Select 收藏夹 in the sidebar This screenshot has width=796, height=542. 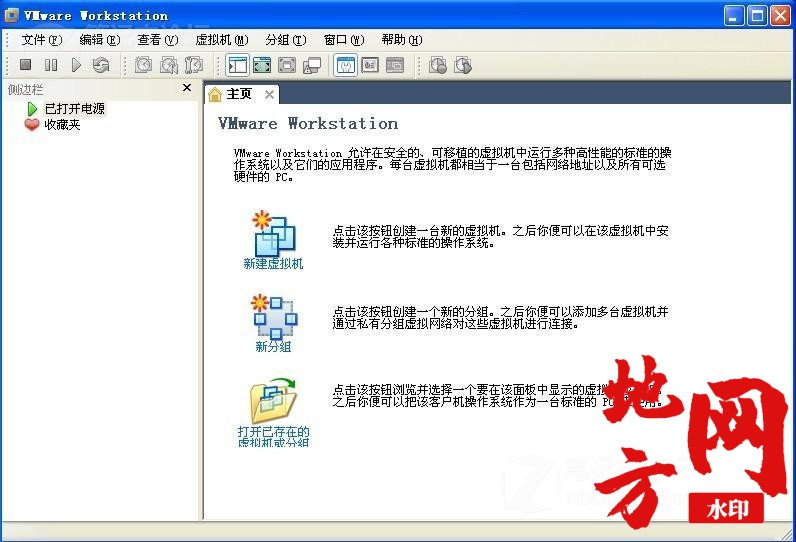62,125
